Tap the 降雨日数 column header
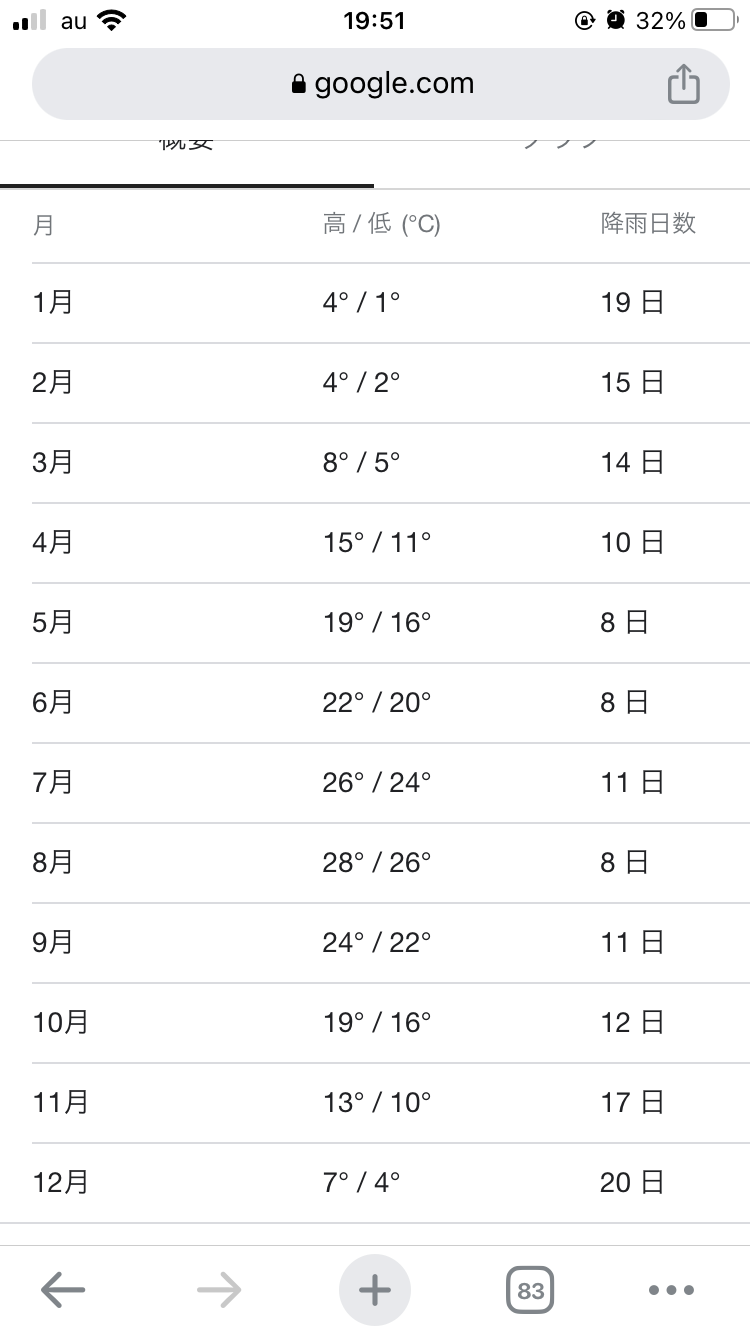 tap(648, 224)
